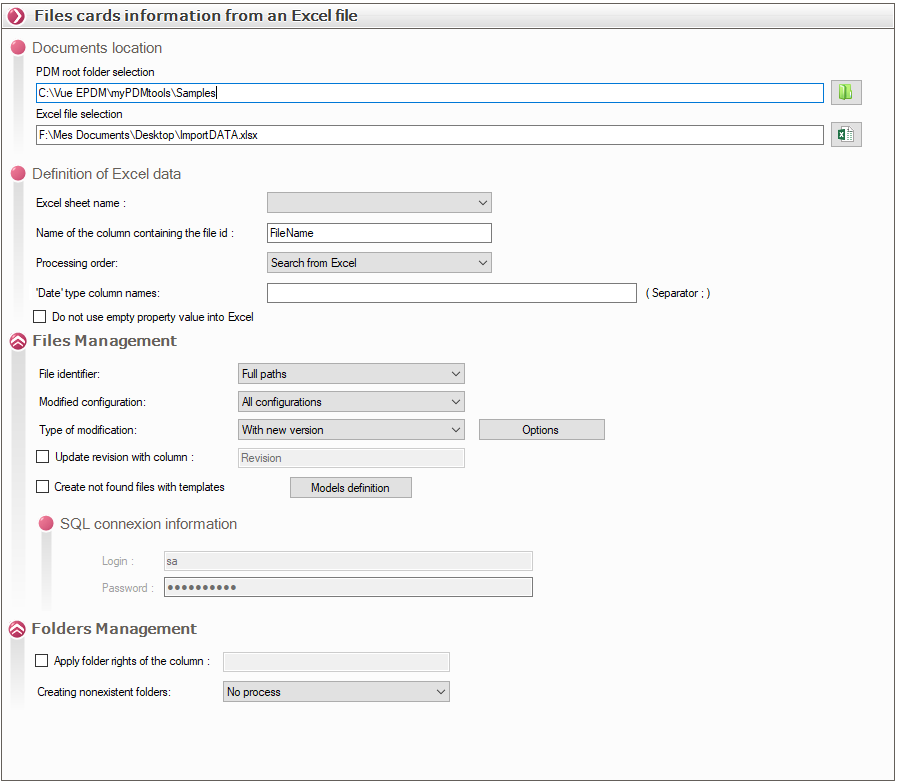Toggle Update revision with column checkbox
The width and height of the screenshot is (900, 783).
(x=42, y=457)
